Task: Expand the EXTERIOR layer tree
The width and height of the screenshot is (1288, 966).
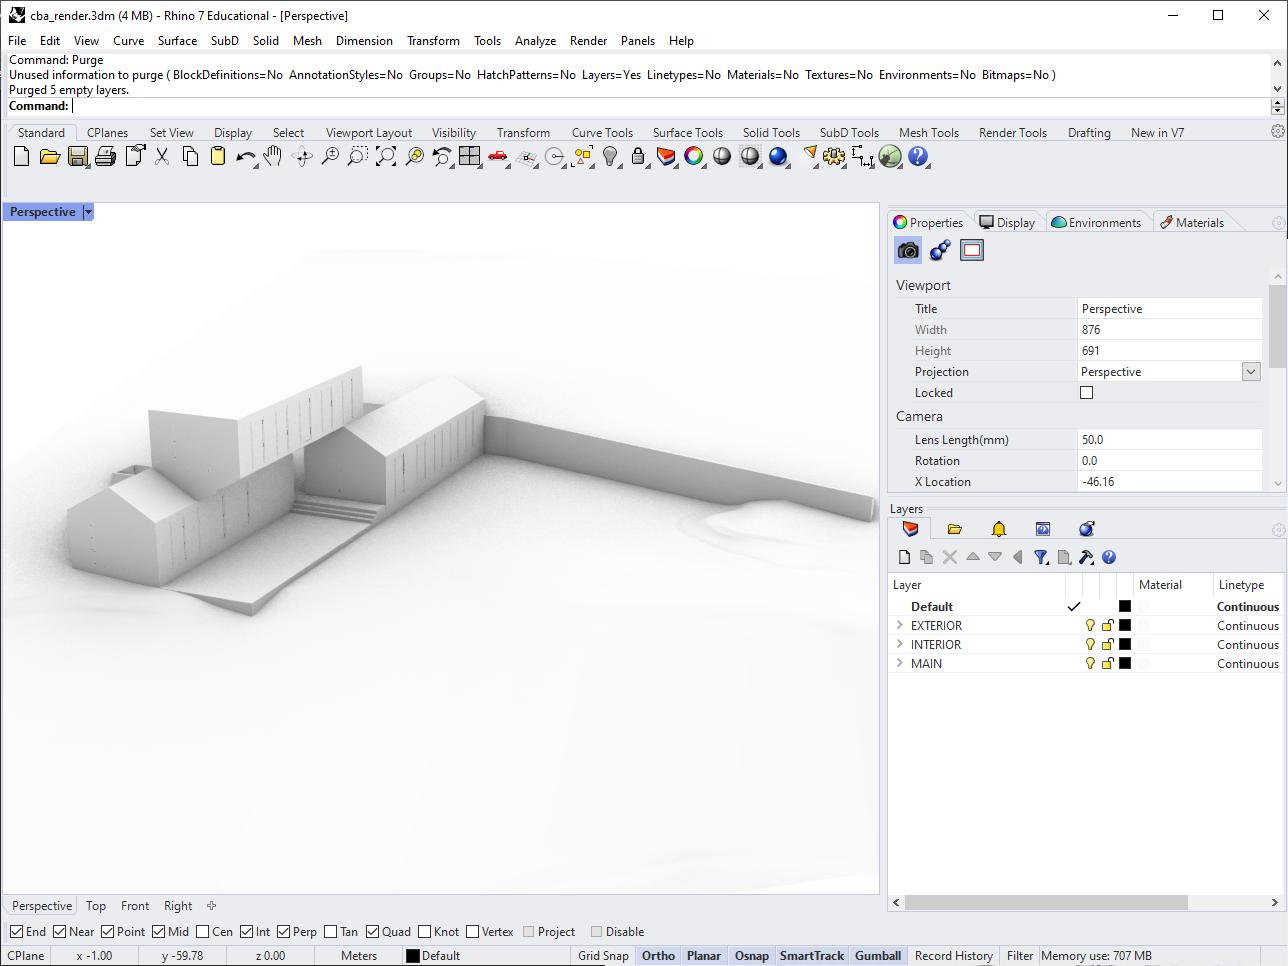Action: (x=900, y=626)
